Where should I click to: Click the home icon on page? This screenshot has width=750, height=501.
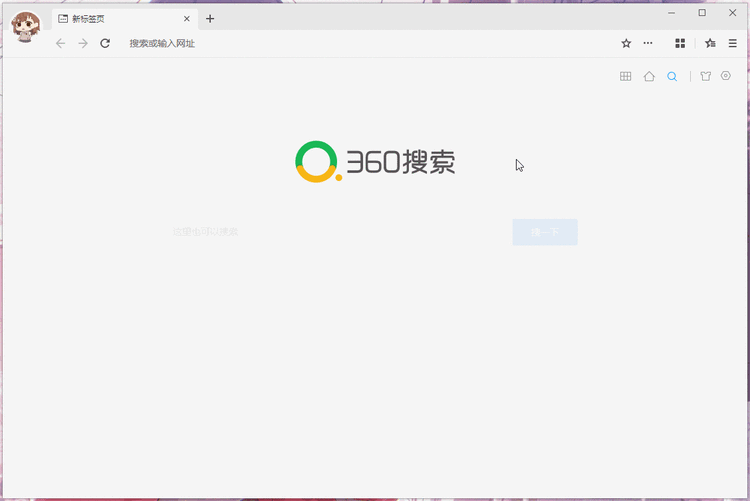point(649,76)
